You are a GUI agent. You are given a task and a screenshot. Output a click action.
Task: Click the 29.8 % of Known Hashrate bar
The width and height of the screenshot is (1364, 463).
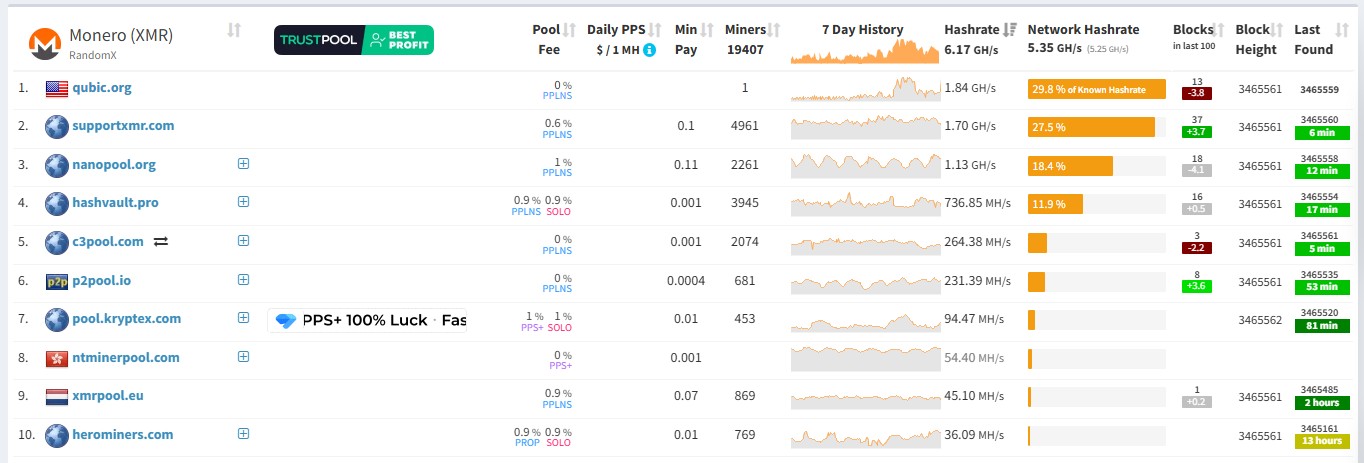pos(1097,89)
